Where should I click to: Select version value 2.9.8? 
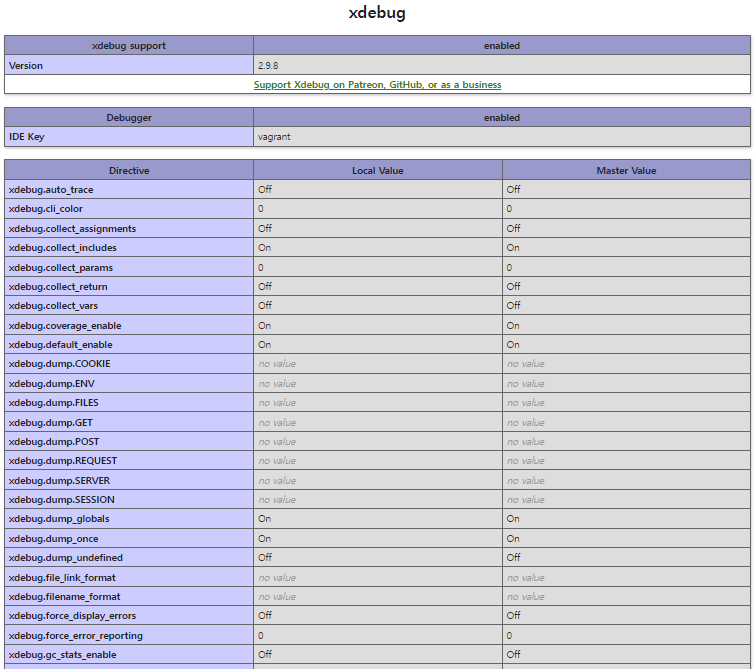(268, 66)
